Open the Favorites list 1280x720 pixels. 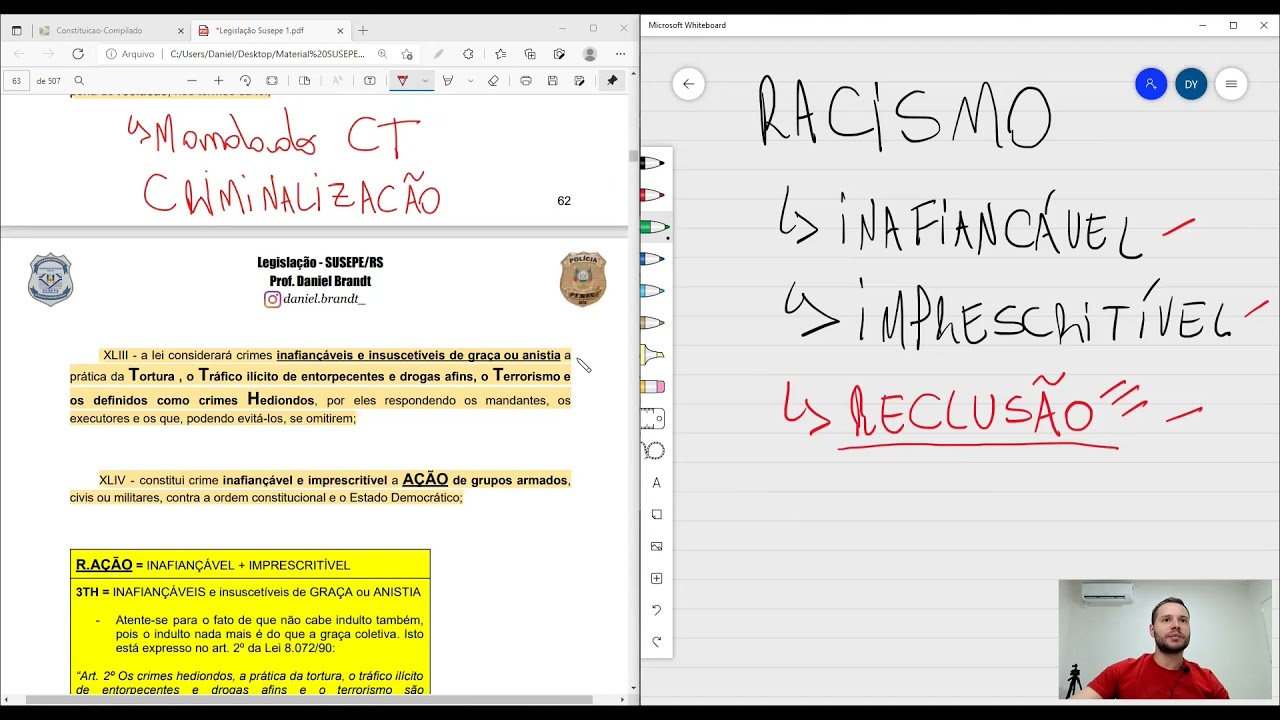[500, 54]
